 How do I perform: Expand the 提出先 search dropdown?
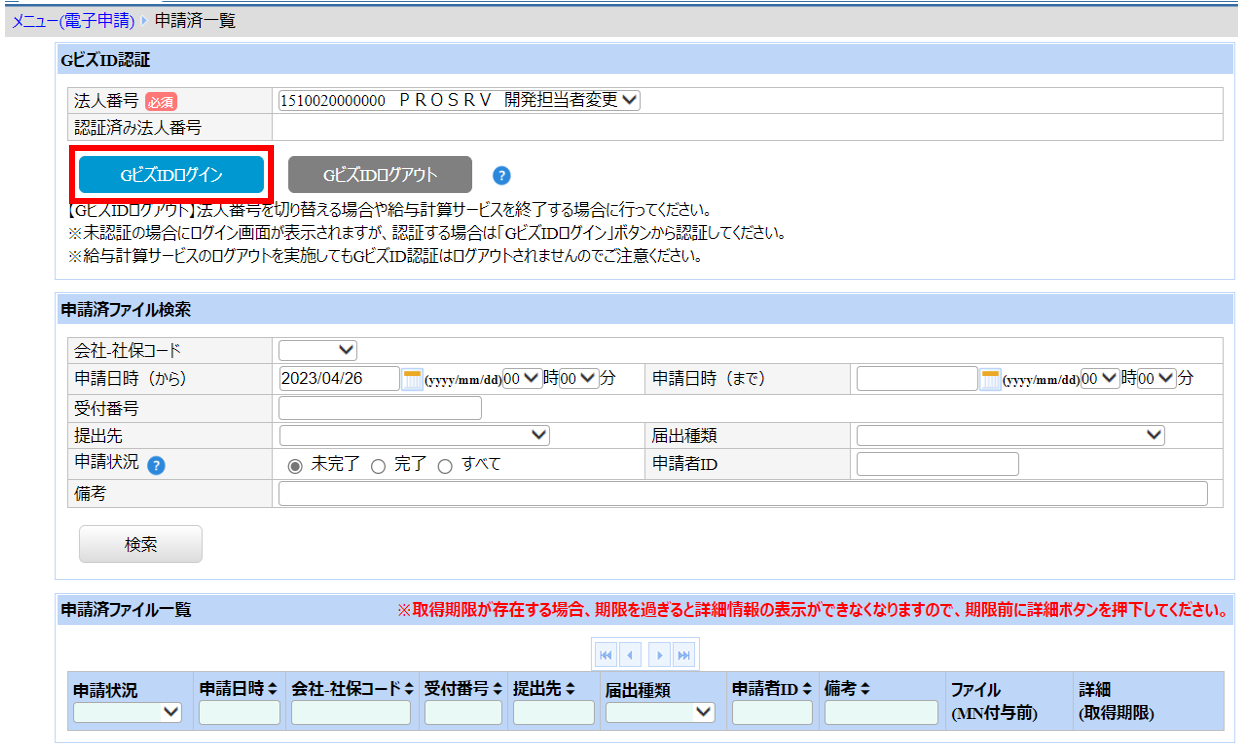coord(415,435)
